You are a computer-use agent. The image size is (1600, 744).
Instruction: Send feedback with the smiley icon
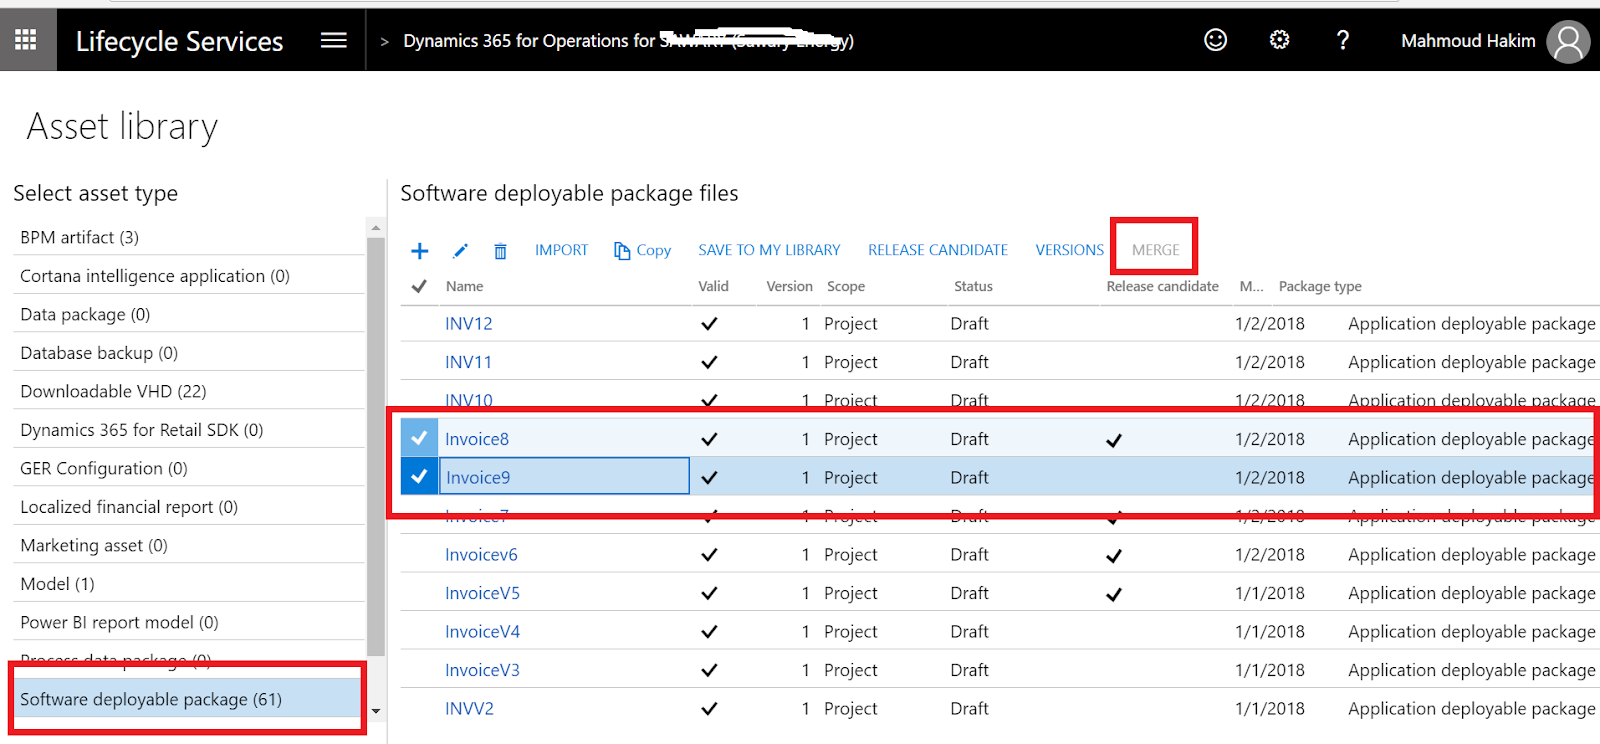[x=1215, y=40]
